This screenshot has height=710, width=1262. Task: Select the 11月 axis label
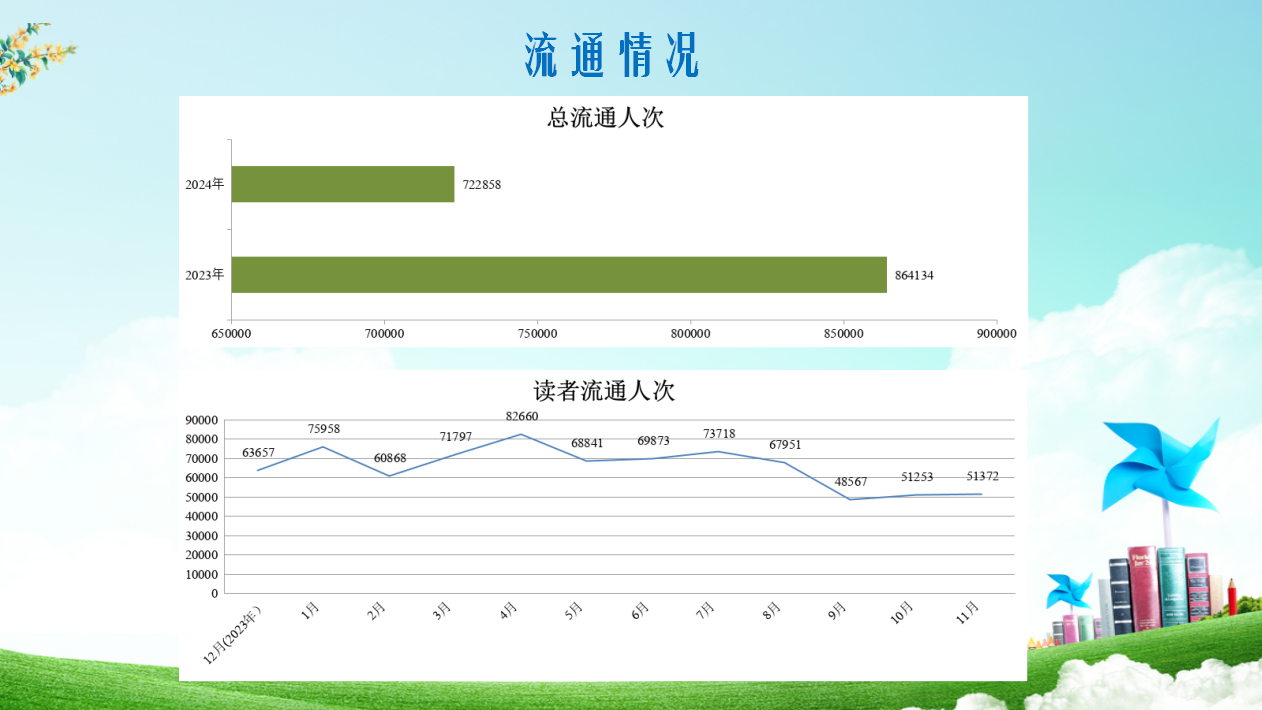(x=968, y=613)
